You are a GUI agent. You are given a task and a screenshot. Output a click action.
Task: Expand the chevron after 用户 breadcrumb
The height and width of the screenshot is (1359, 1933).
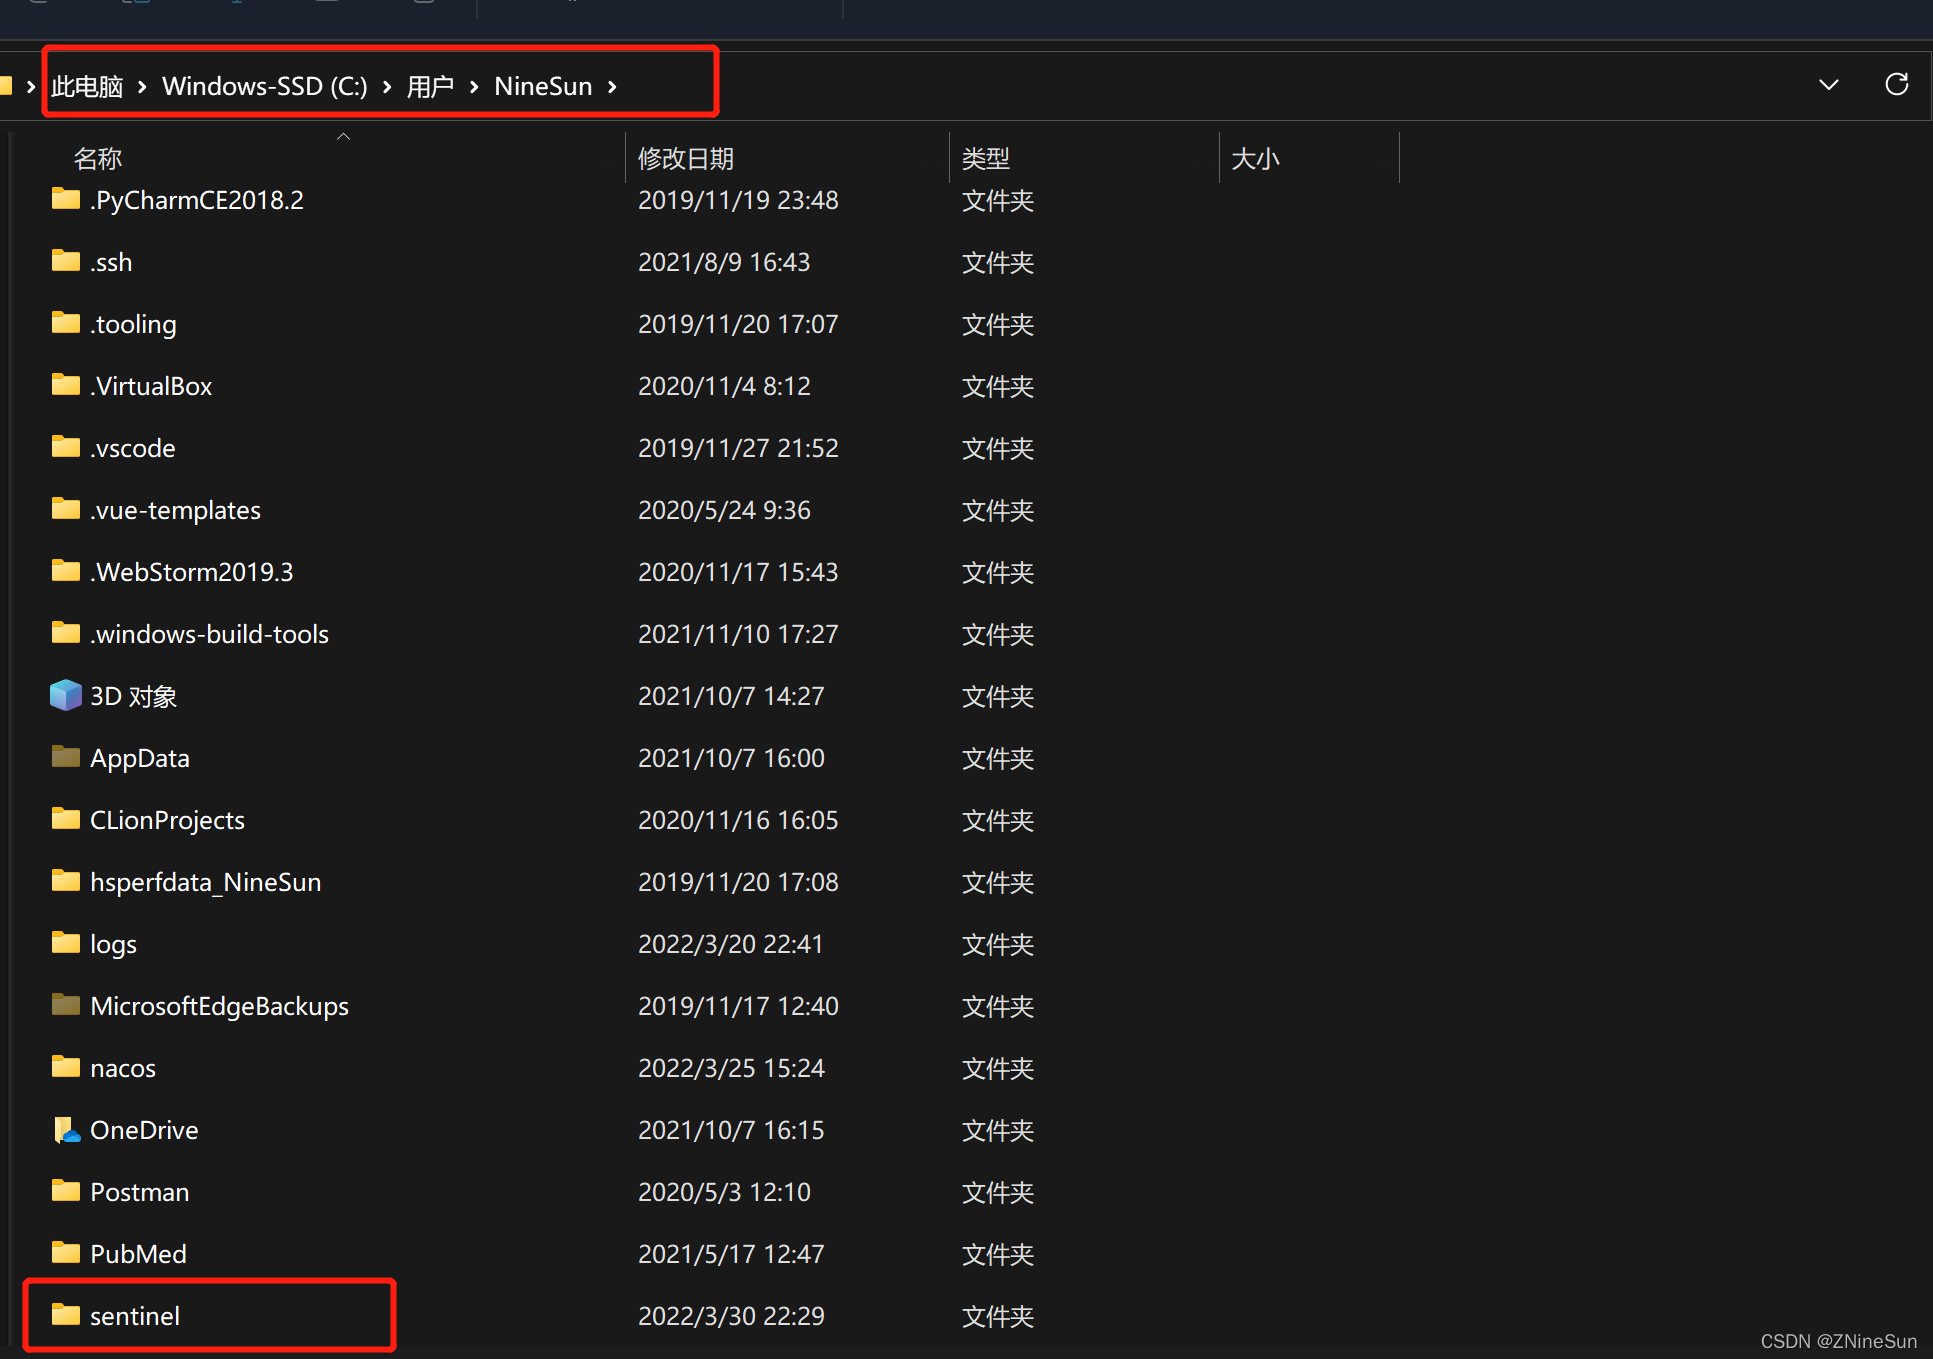tap(474, 87)
